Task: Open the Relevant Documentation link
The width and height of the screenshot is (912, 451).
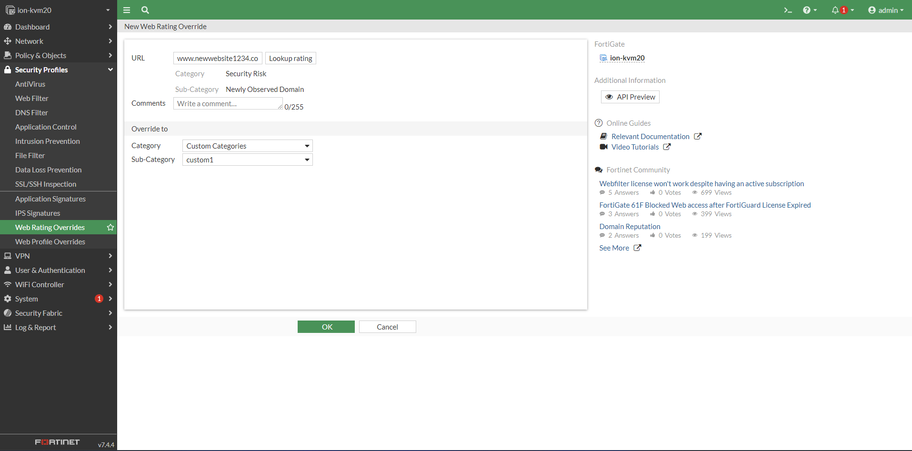Action: 650,136
